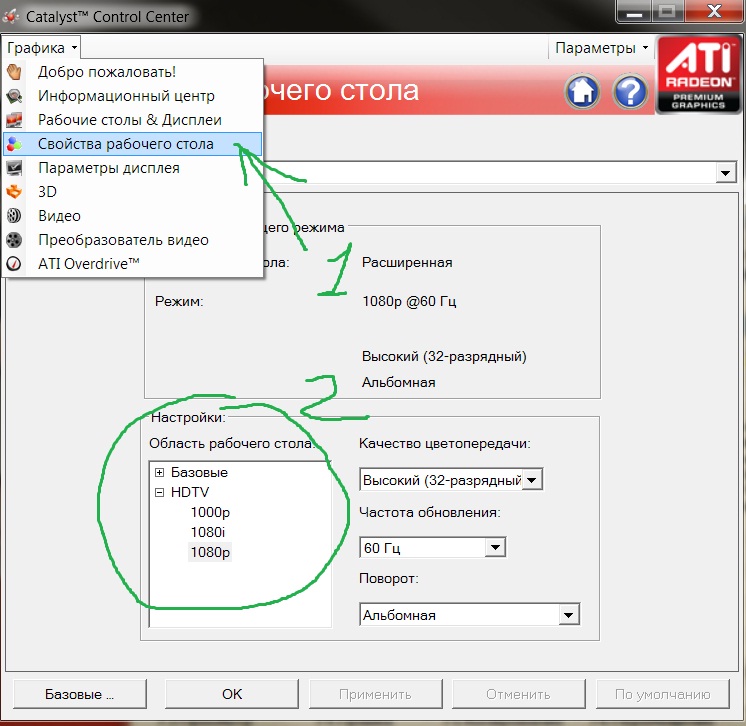Choose Свойства рабочего стола menu item
The width and height of the screenshot is (746, 726).
tap(133, 144)
